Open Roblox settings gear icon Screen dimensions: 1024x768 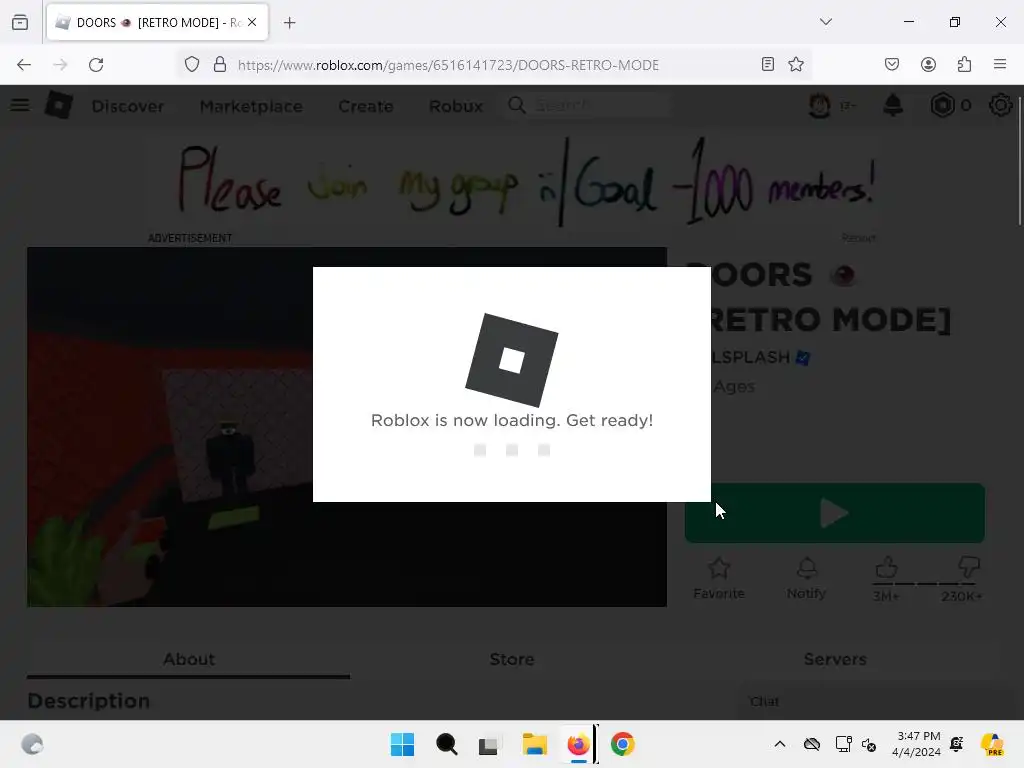1000,105
